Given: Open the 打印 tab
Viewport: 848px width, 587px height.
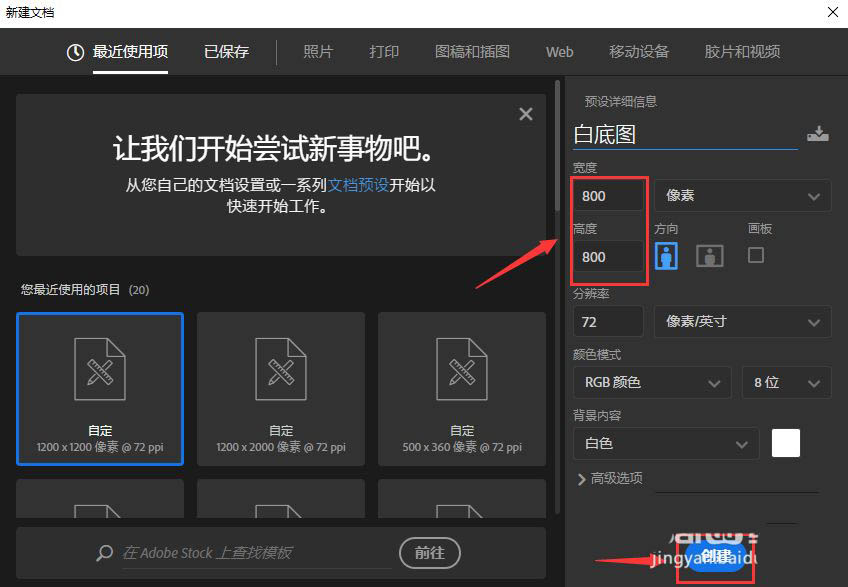Looking at the screenshot, I should [384, 52].
